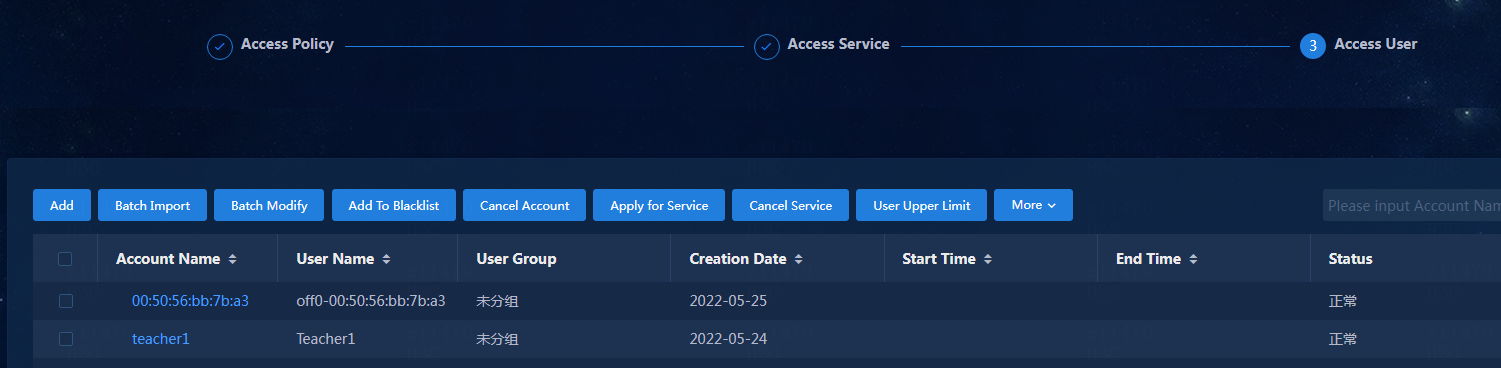Viewport: 1501px width, 368px height.
Task: Click the Access Service checkmark step icon
Action: (767, 47)
